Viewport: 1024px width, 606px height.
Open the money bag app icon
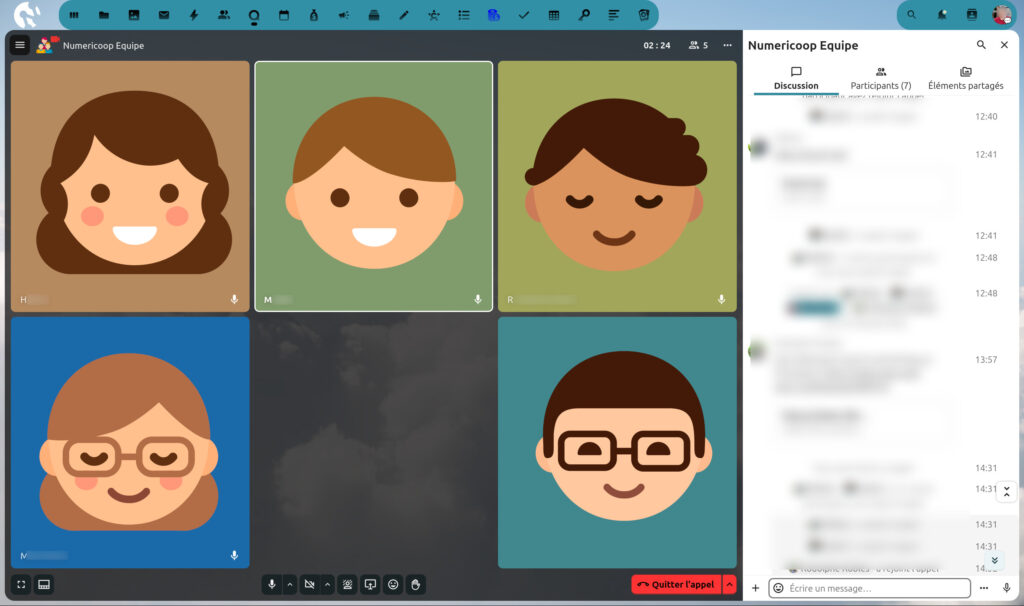coord(314,15)
